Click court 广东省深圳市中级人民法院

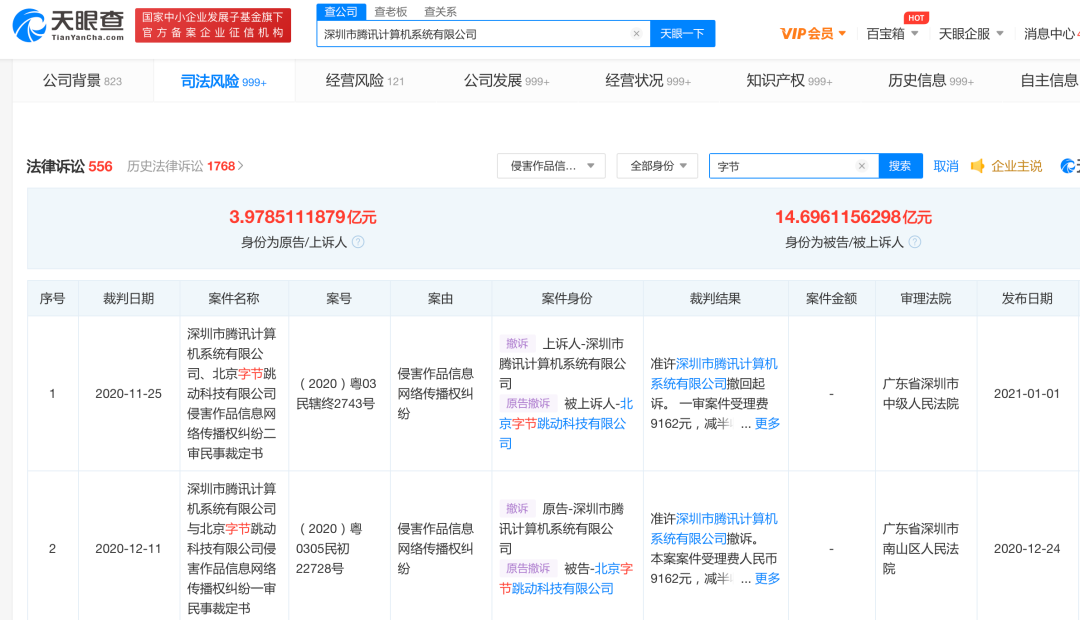tap(921, 393)
